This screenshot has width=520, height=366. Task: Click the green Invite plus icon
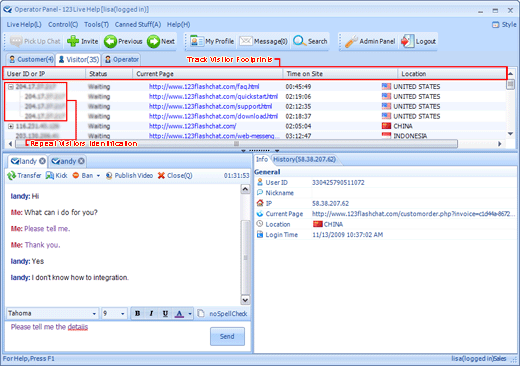(x=73, y=41)
